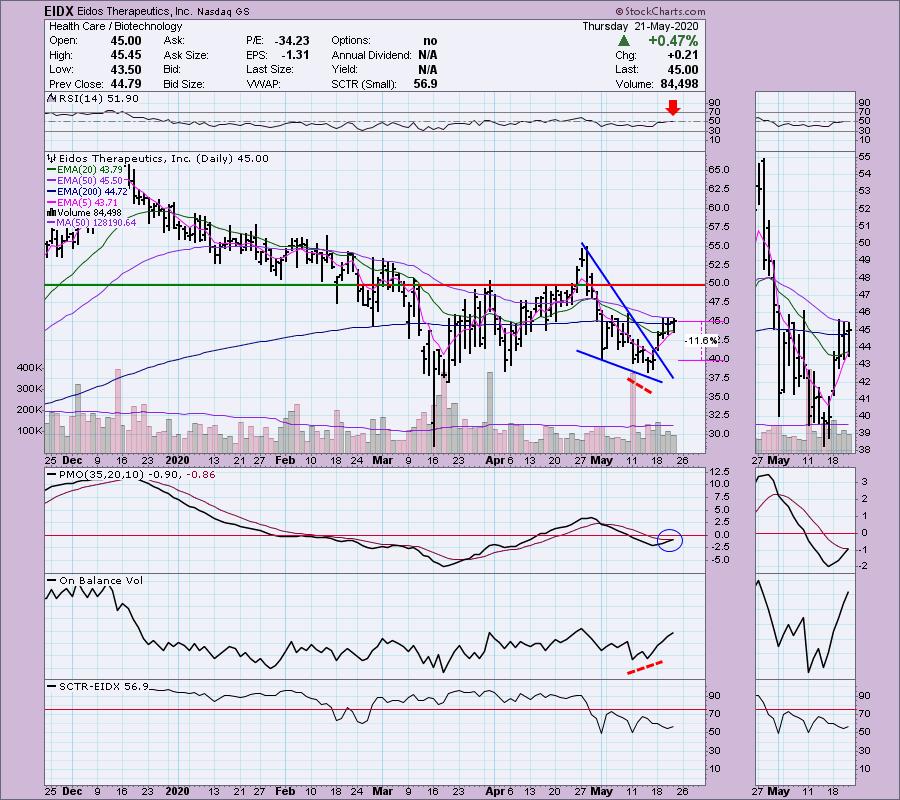Image resolution: width=900 pixels, height=800 pixels.
Task: Open the StockCharts.com copyright label
Action: coord(660,11)
